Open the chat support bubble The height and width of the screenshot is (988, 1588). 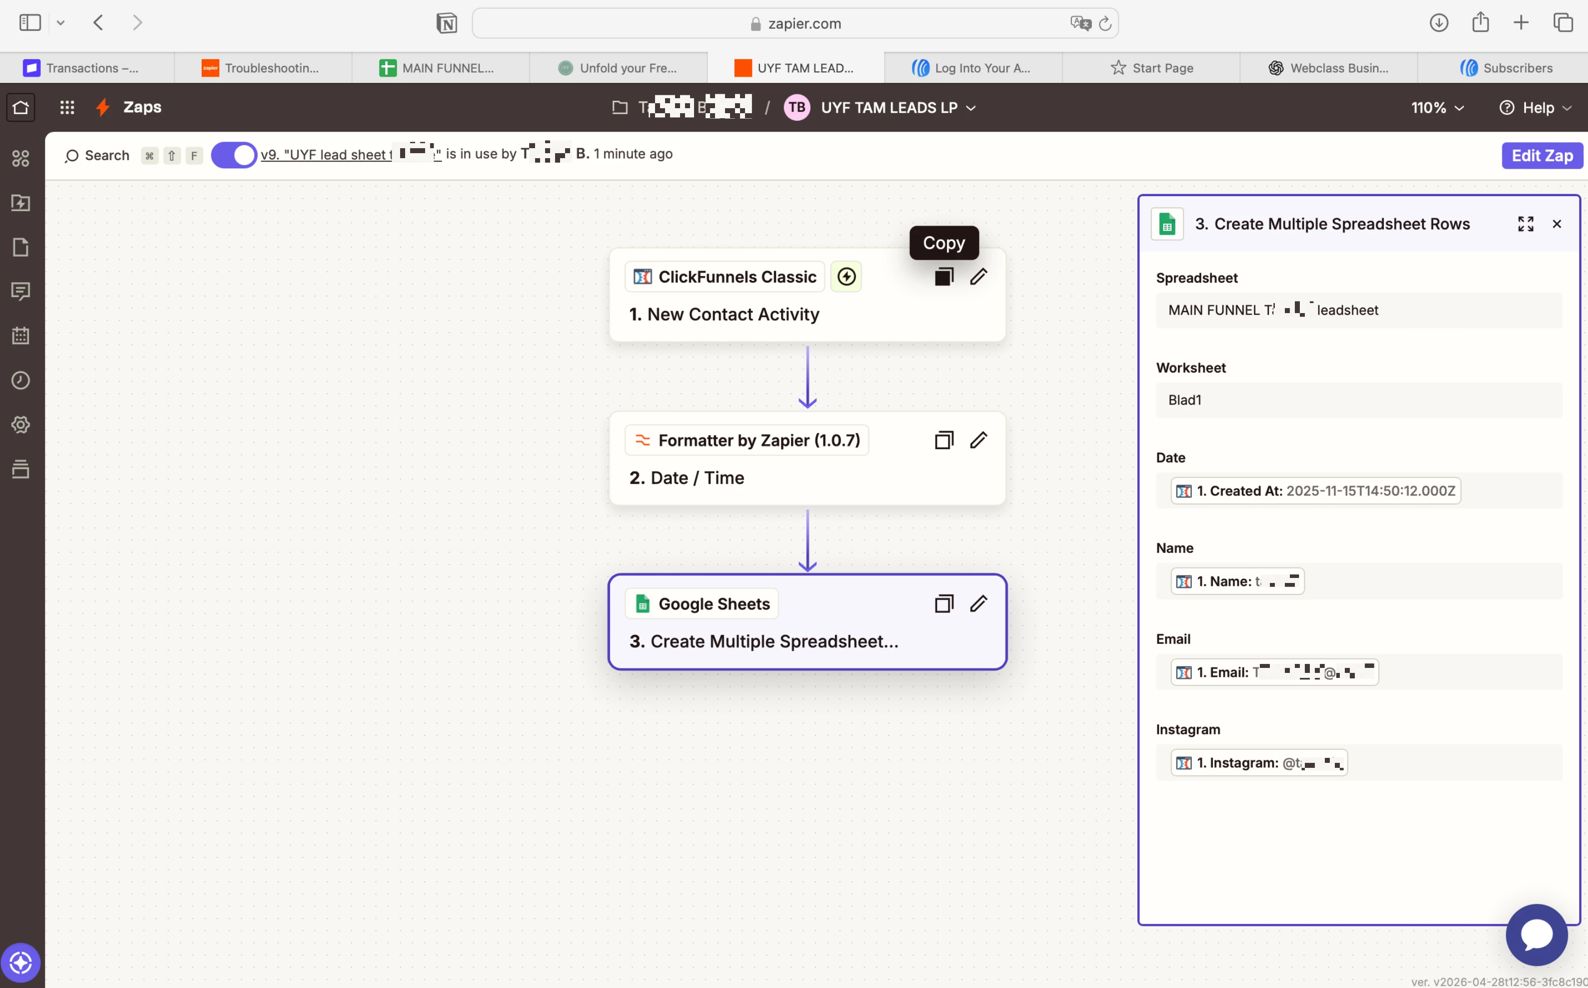1536,934
